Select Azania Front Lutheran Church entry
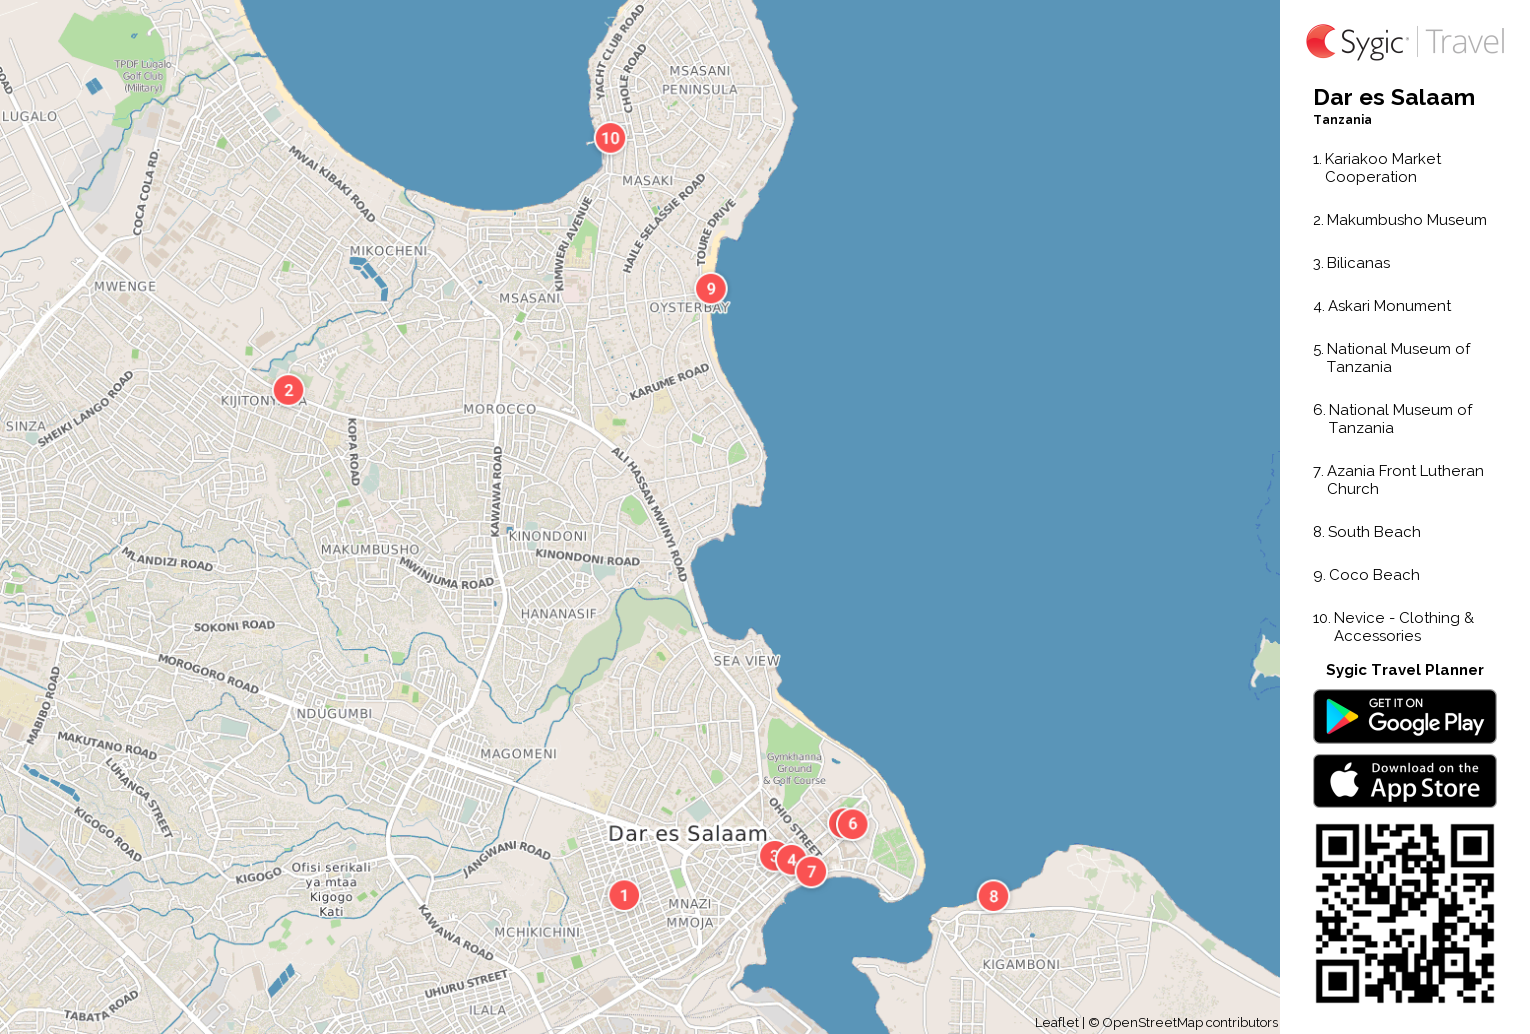This screenshot has width=1530, height=1034. 1398,480
